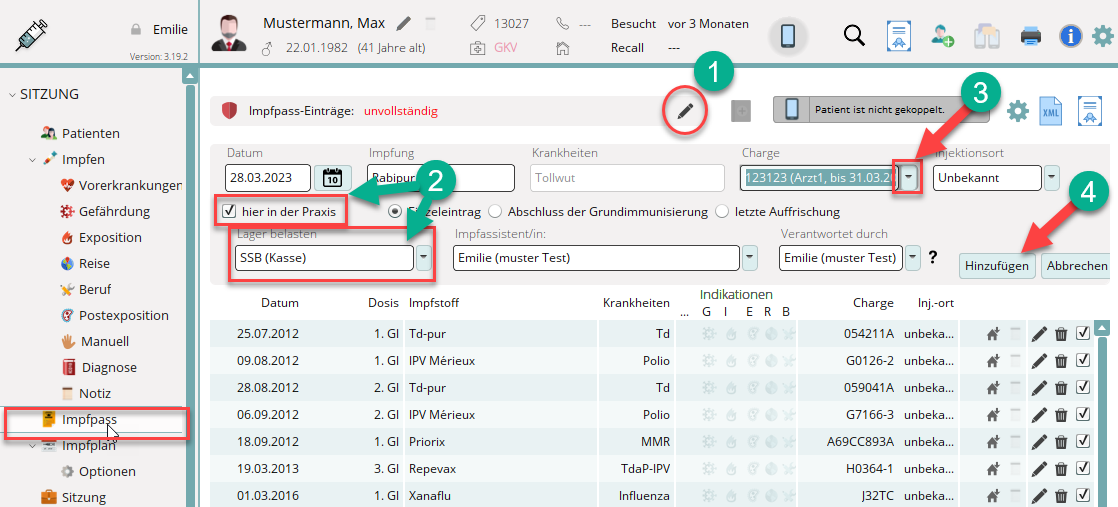The image size is (1118, 507).
Task: Toggle the 'hier in der Praxis' checkbox
Action: pos(229,211)
